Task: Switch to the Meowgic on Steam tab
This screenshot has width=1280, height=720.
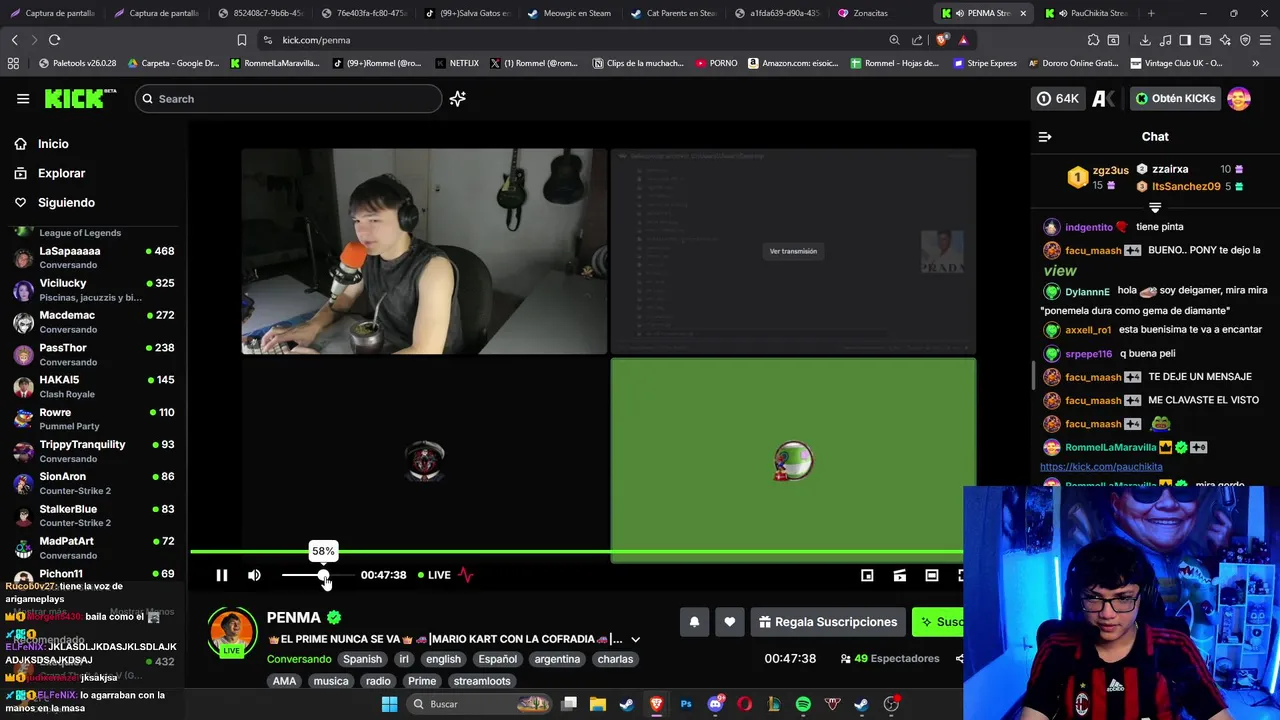Action: (568, 13)
